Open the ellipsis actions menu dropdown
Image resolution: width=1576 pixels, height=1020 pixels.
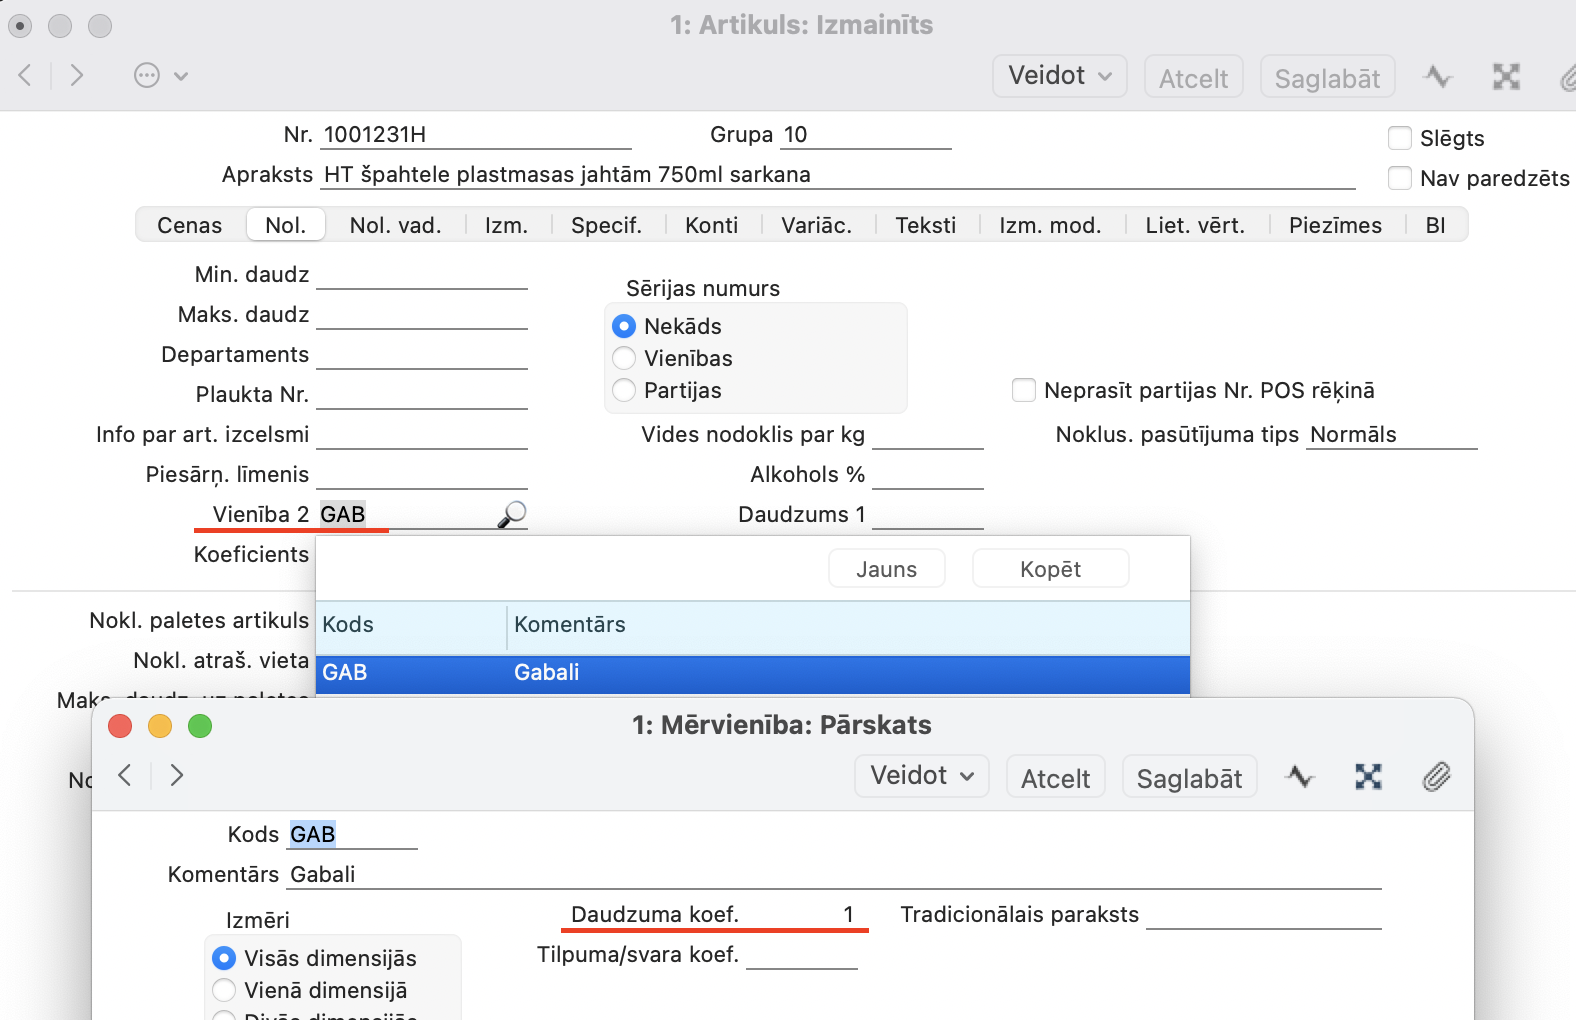click(x=160, y=76)
